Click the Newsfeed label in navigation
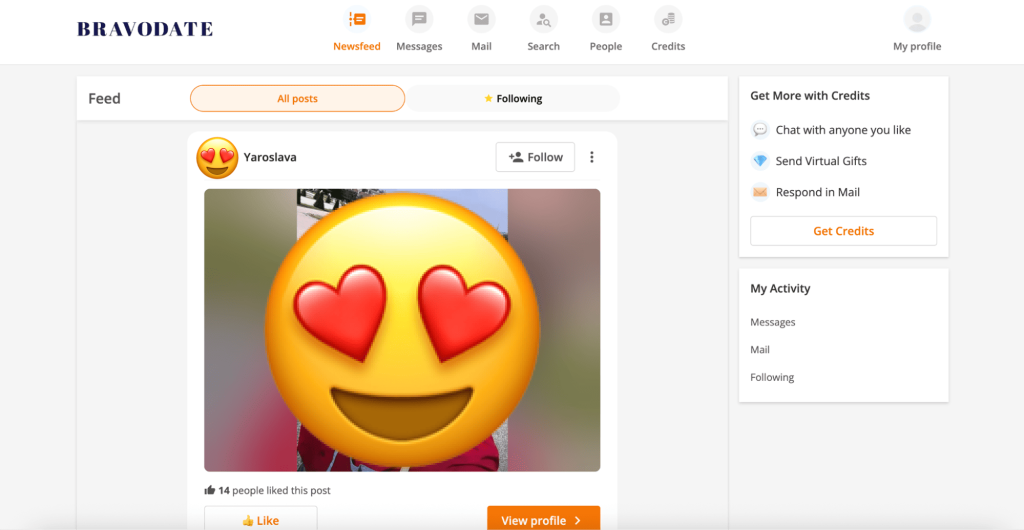 pyautogui.click(x=357, y=46)
